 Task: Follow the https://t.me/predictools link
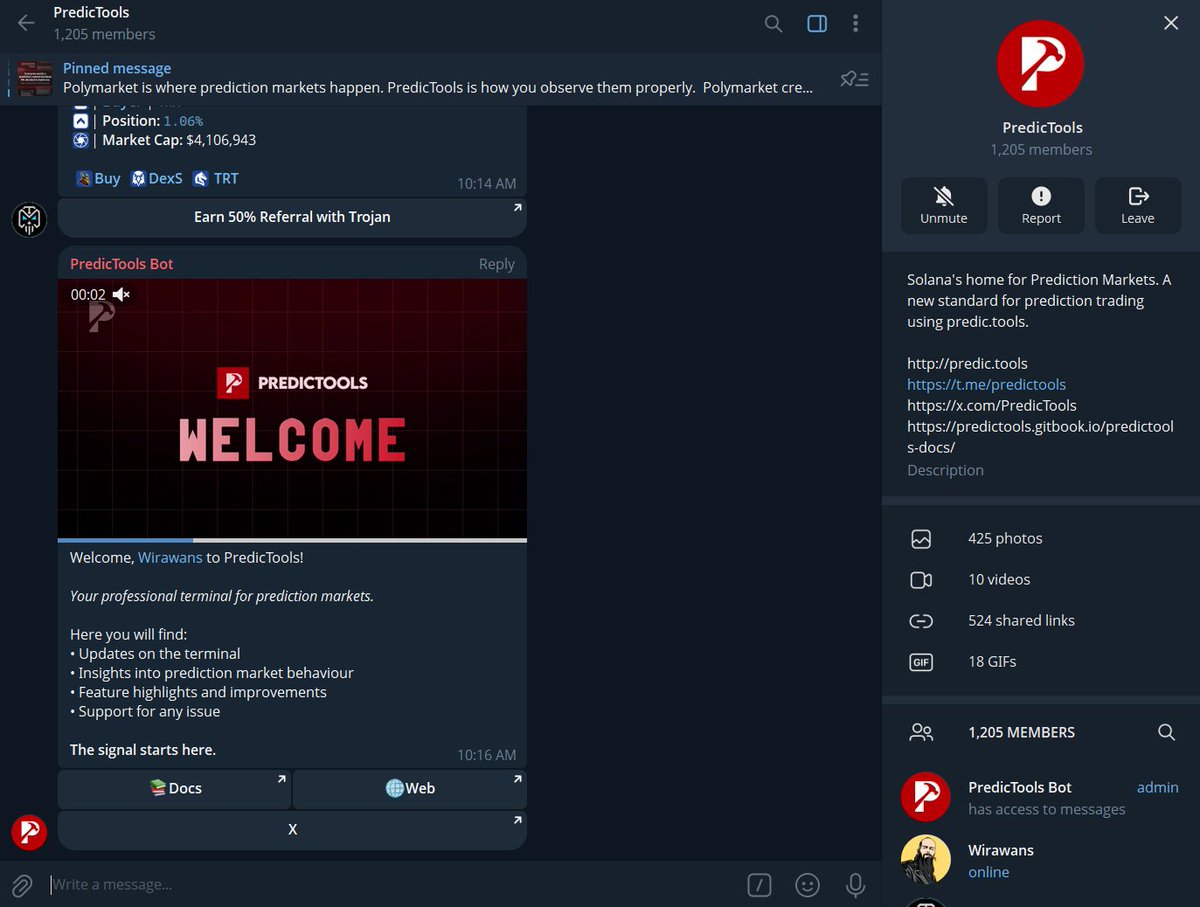point(986,384)
